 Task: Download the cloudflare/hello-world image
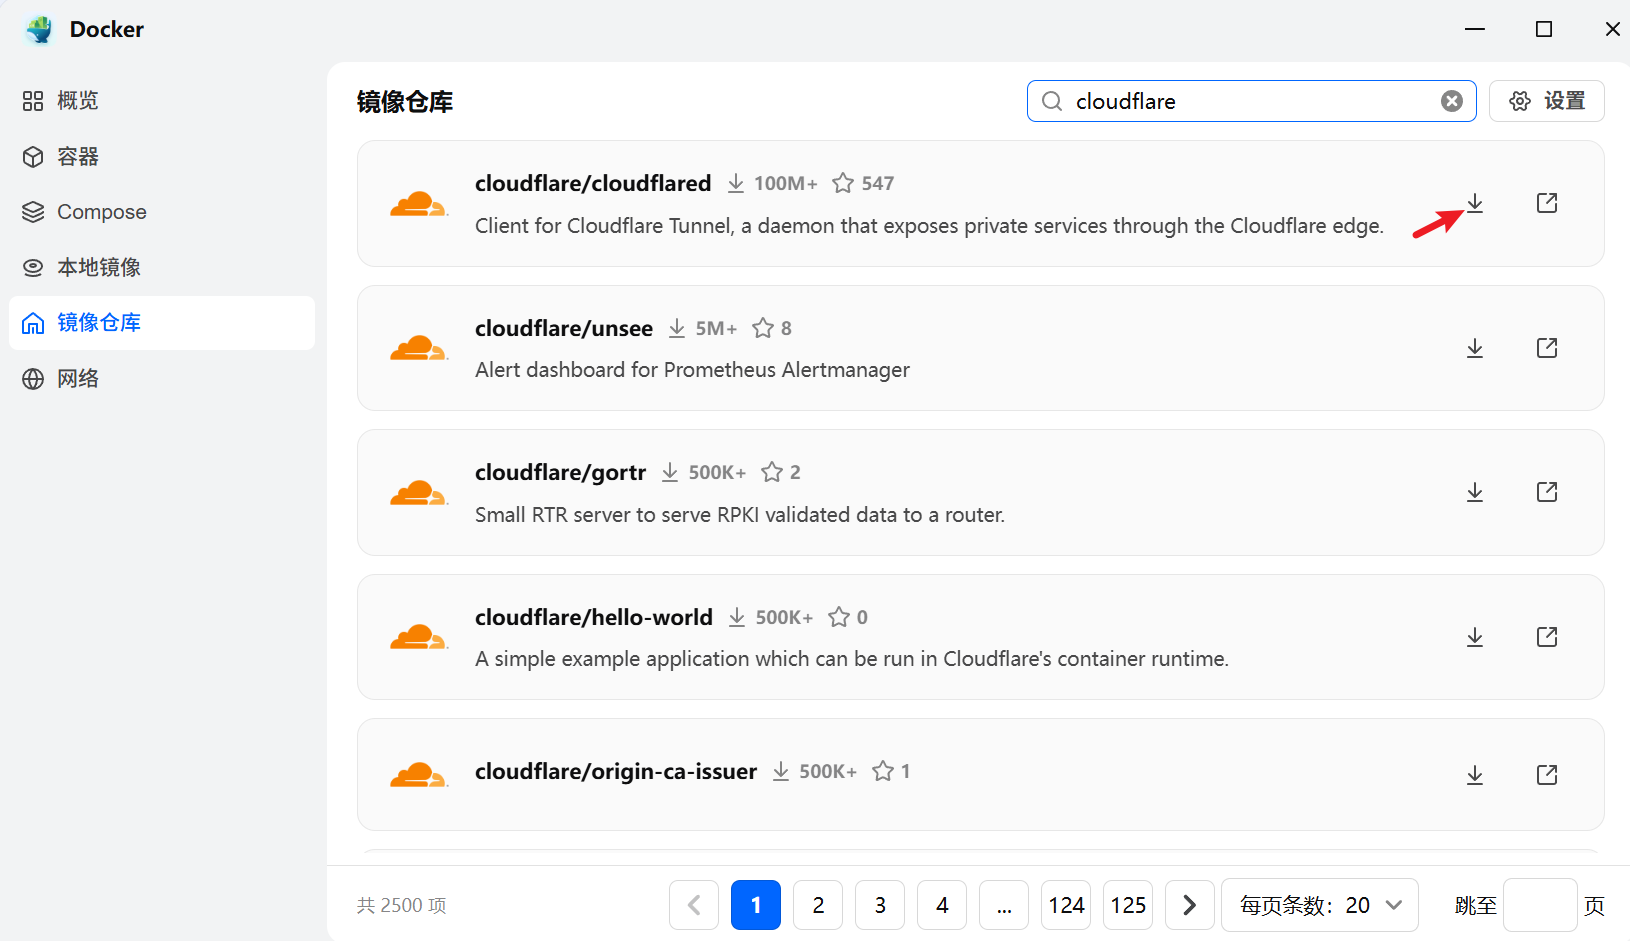[x=1475, y=637]
